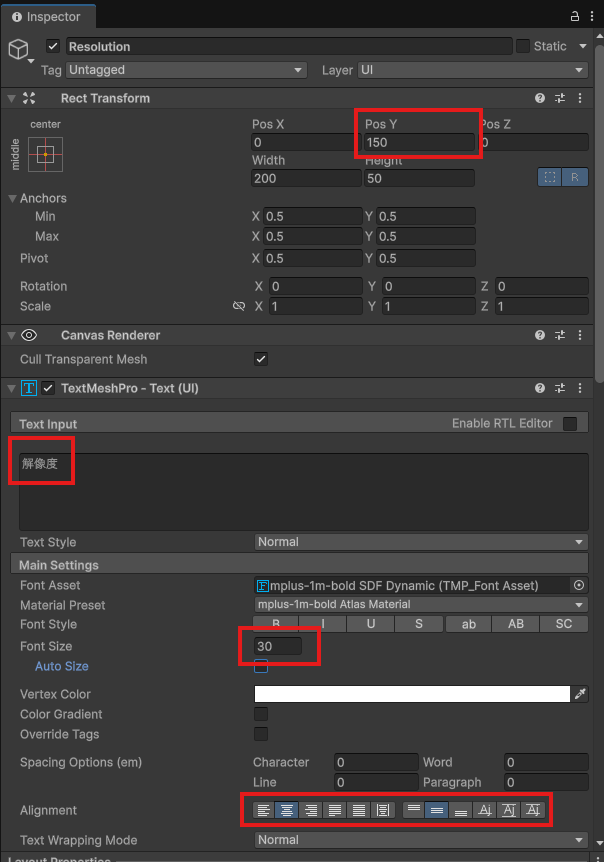Disable the Resolution game object checkbox
Viewport: 604px width, 862px height.
[53, 46]
